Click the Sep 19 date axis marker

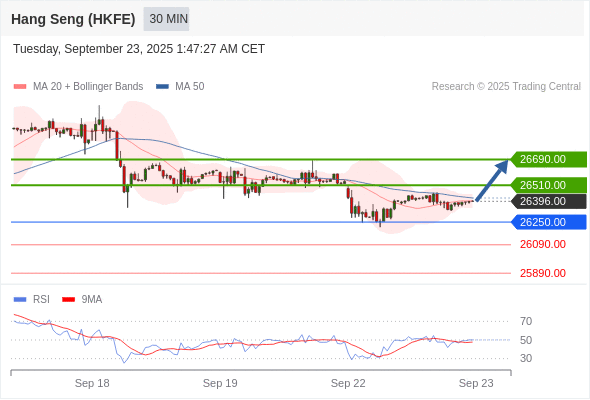[x=220, y=383]
